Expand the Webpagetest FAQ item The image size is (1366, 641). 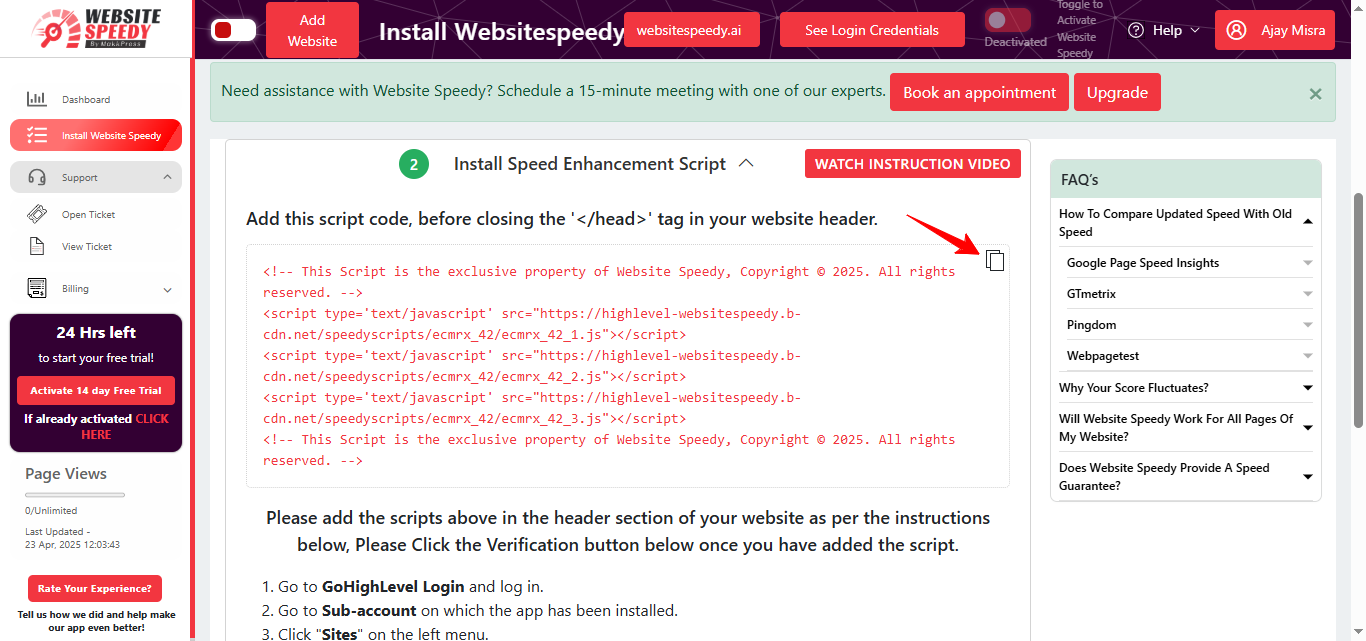[x=1308, y=356]
